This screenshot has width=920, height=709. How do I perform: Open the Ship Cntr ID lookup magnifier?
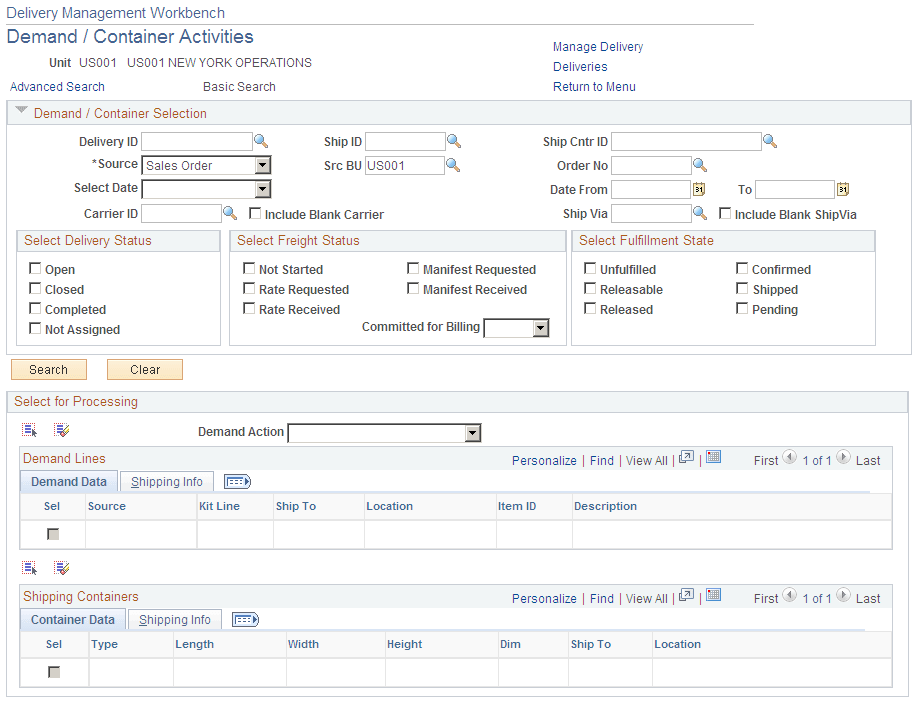point(769,141)
